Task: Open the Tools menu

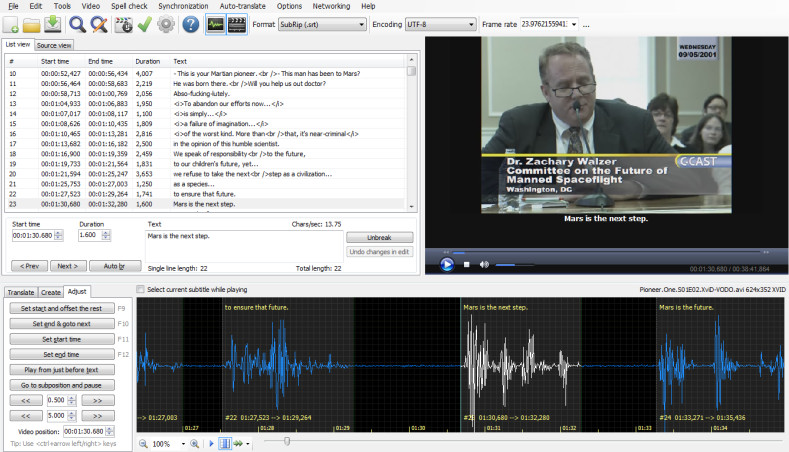Action: tap(62, 6)
